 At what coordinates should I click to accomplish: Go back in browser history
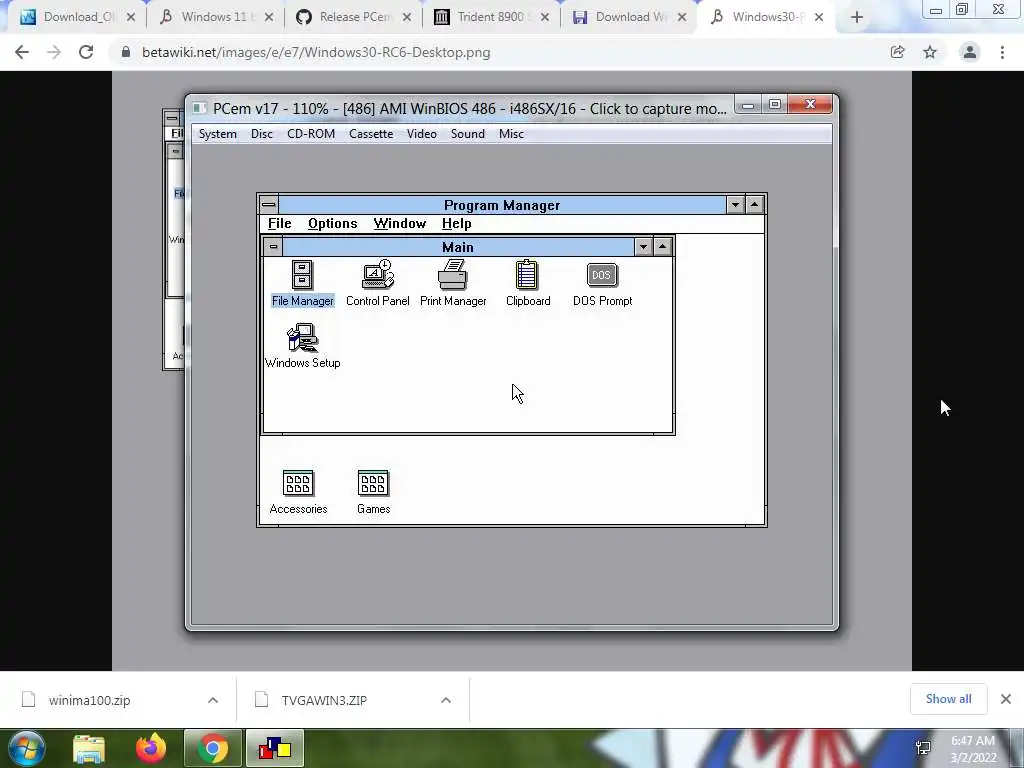point(22,52)
